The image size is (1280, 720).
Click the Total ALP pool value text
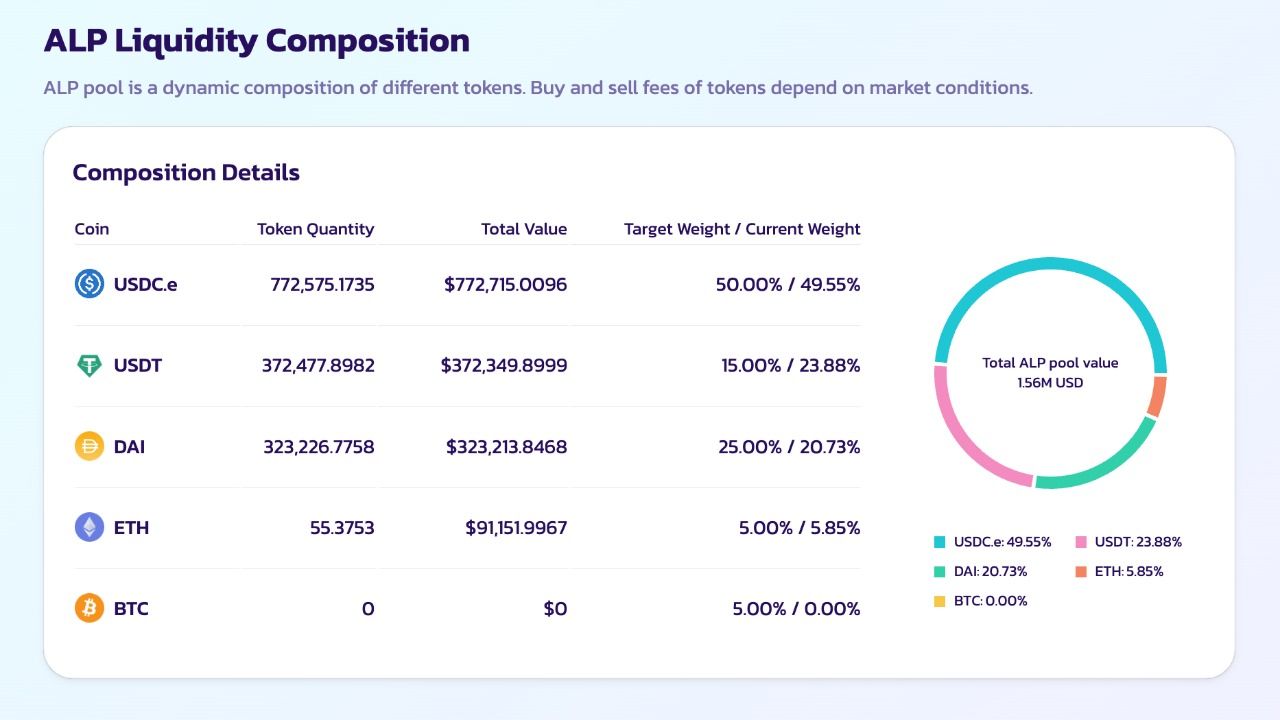1050,363
